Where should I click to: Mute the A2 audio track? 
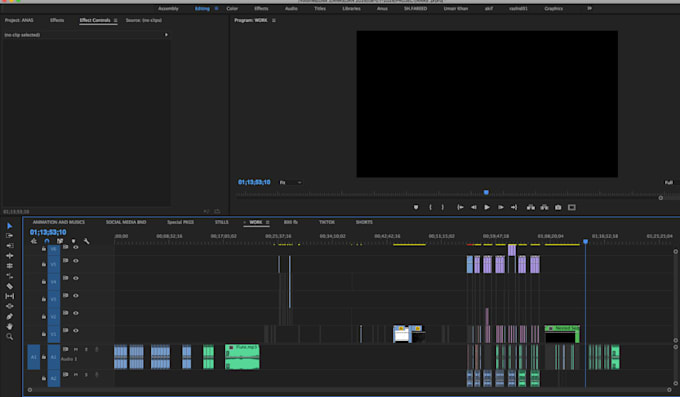pos(76,374)
